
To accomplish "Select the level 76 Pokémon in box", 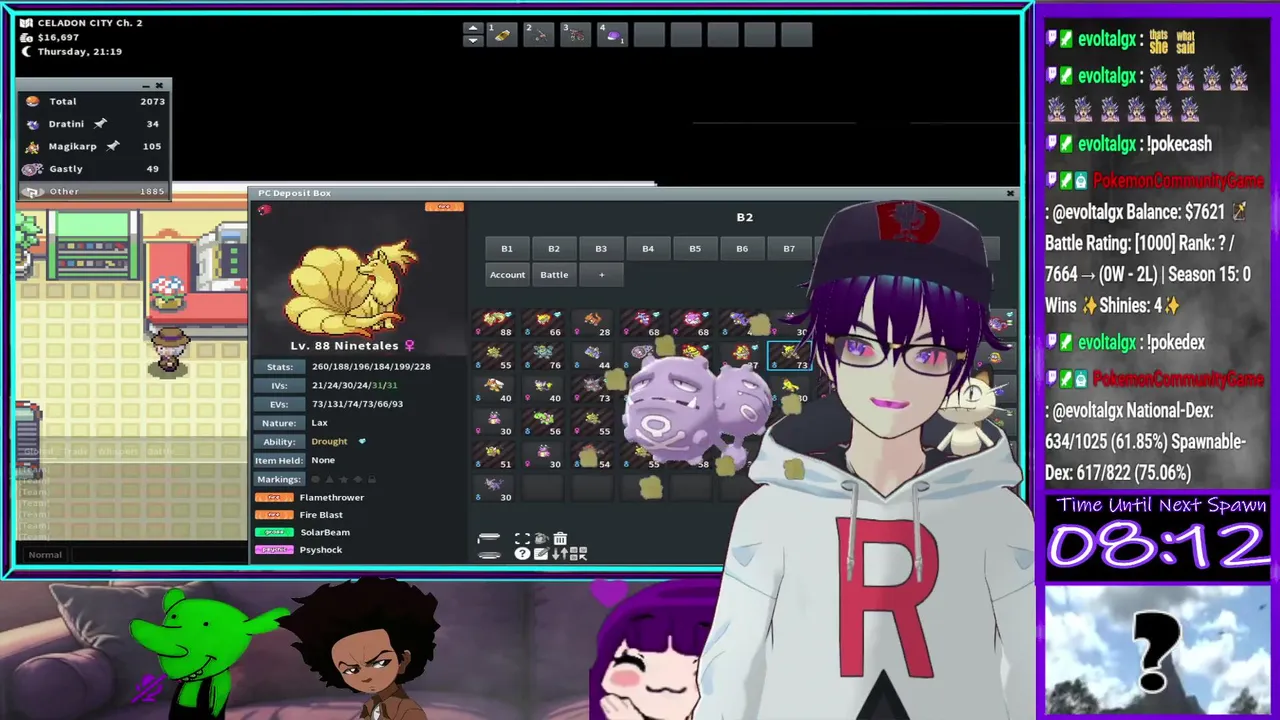I will pos(545,357).
